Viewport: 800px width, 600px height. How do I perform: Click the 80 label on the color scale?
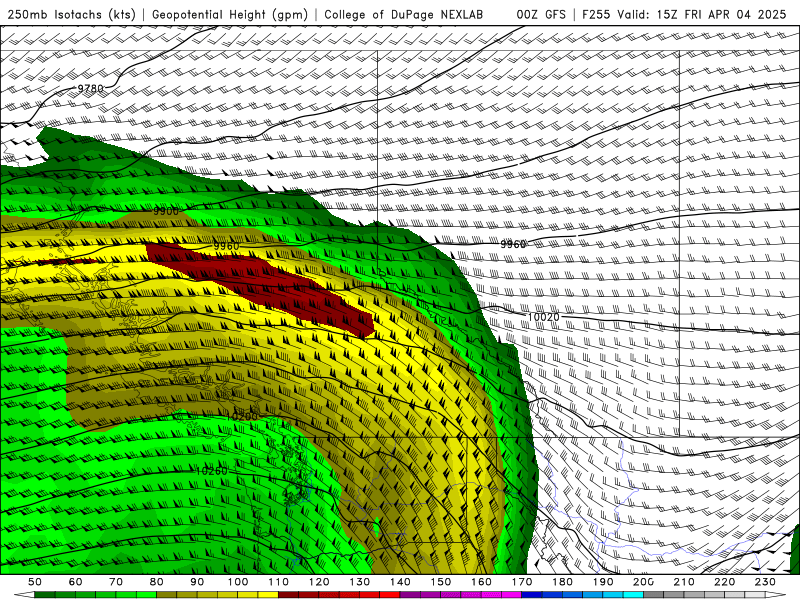tap(157, 582)
